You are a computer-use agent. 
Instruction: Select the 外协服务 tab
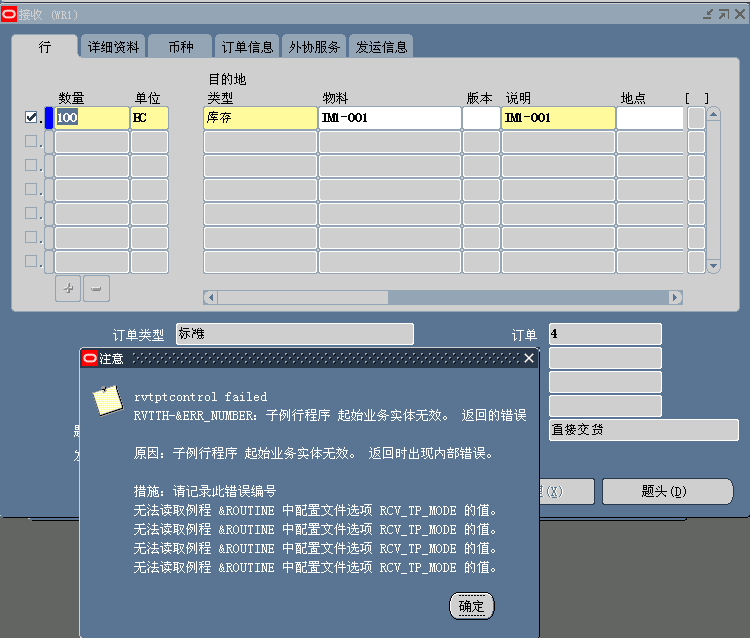pyautogui.click(x=315, y=47)
